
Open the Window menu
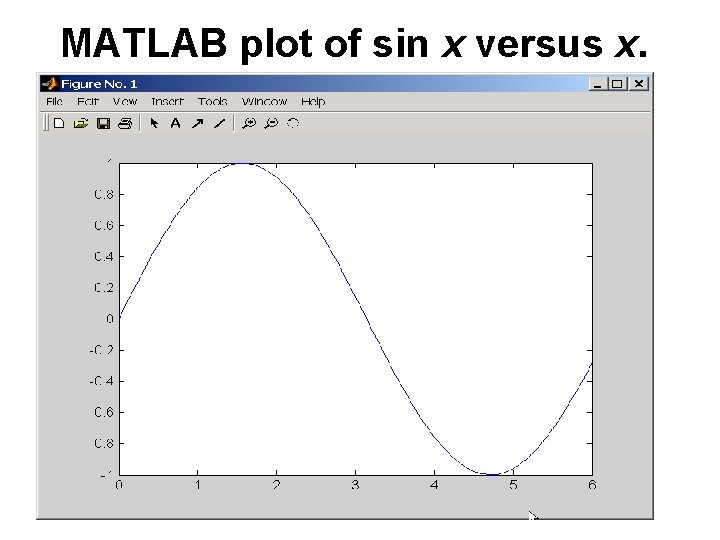click(x=264, y=101)
